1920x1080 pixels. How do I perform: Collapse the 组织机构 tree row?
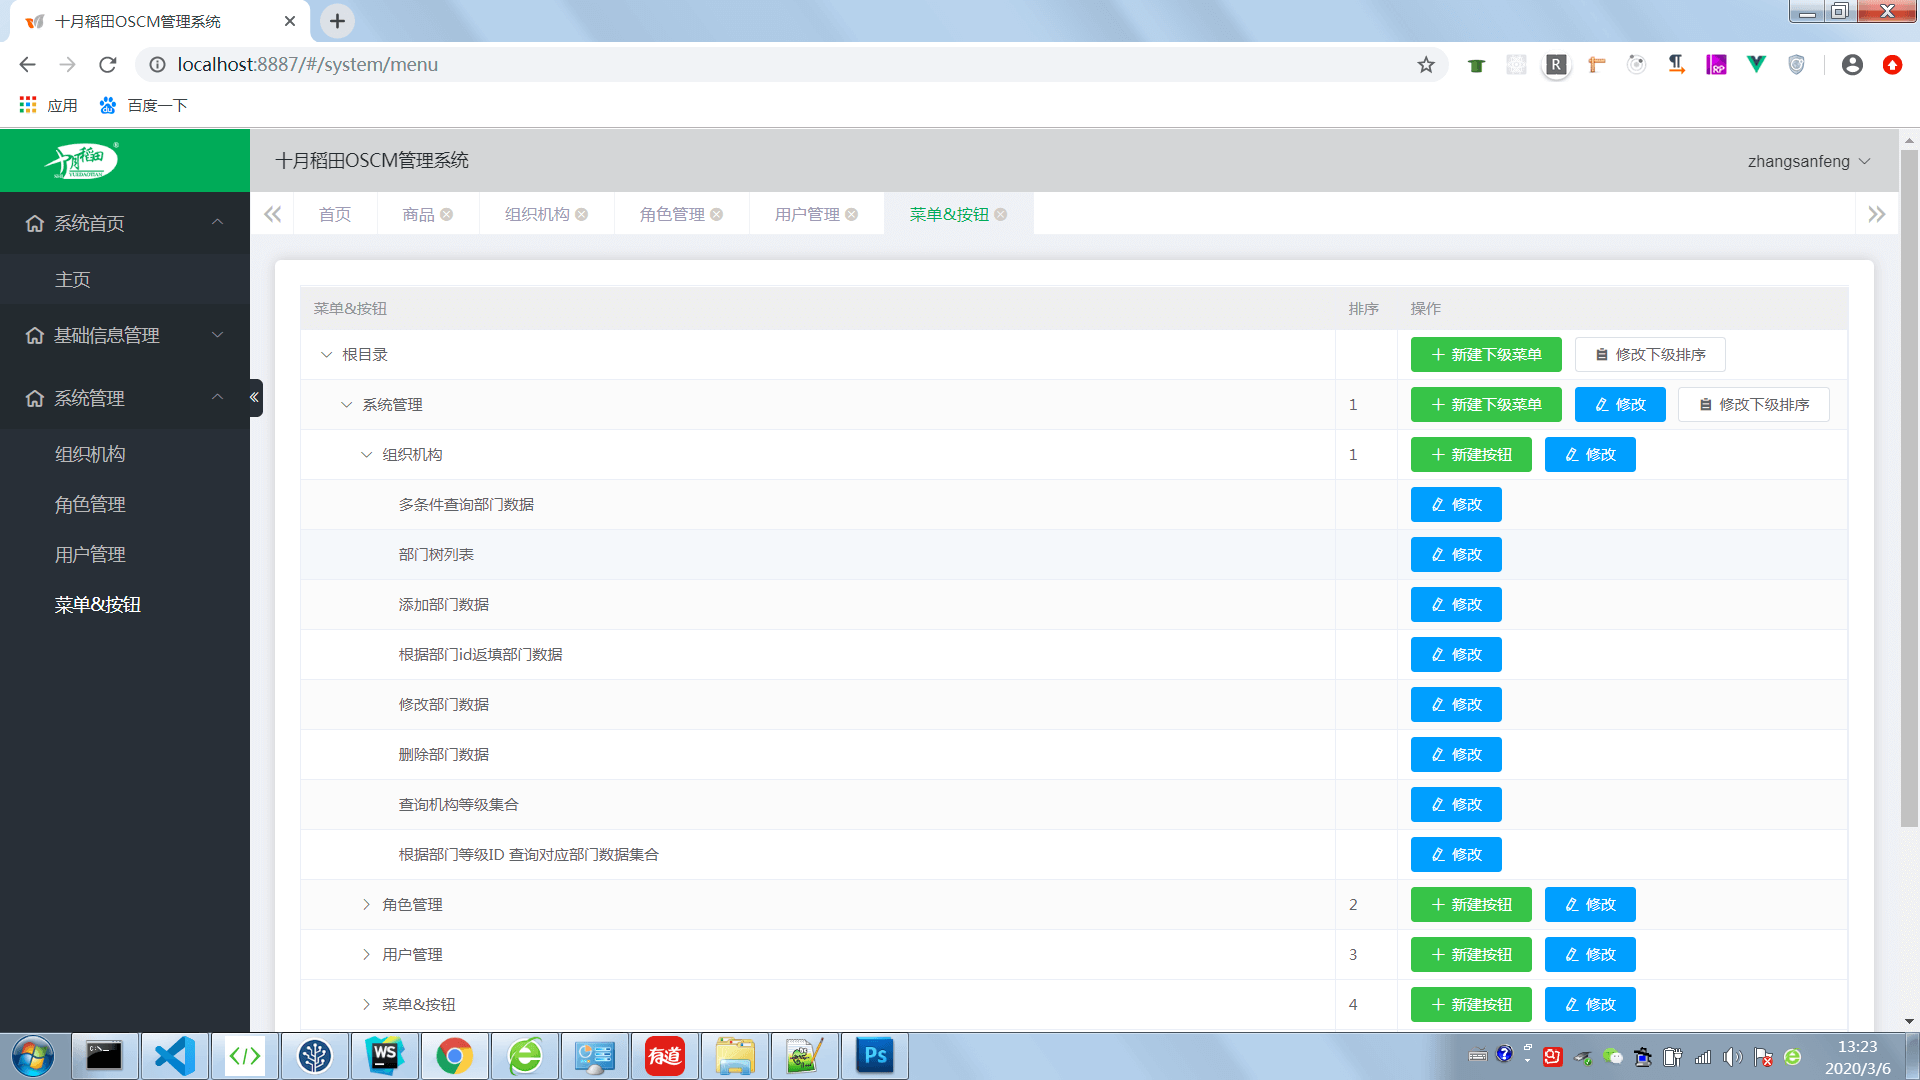tap(366, 455)
